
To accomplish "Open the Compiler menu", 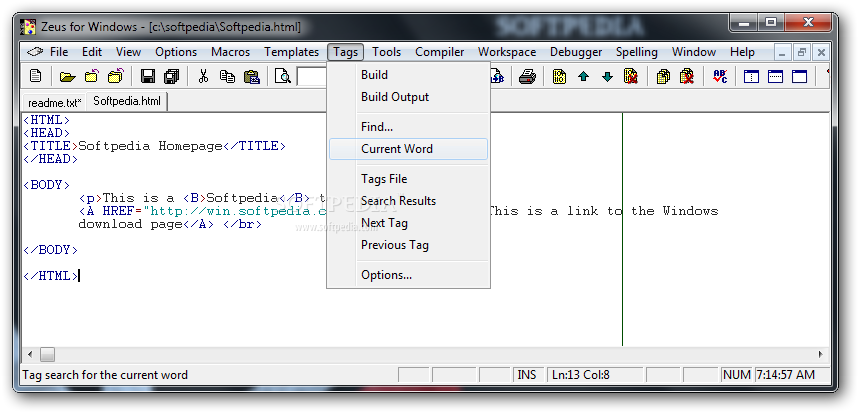I will [440, 52].
